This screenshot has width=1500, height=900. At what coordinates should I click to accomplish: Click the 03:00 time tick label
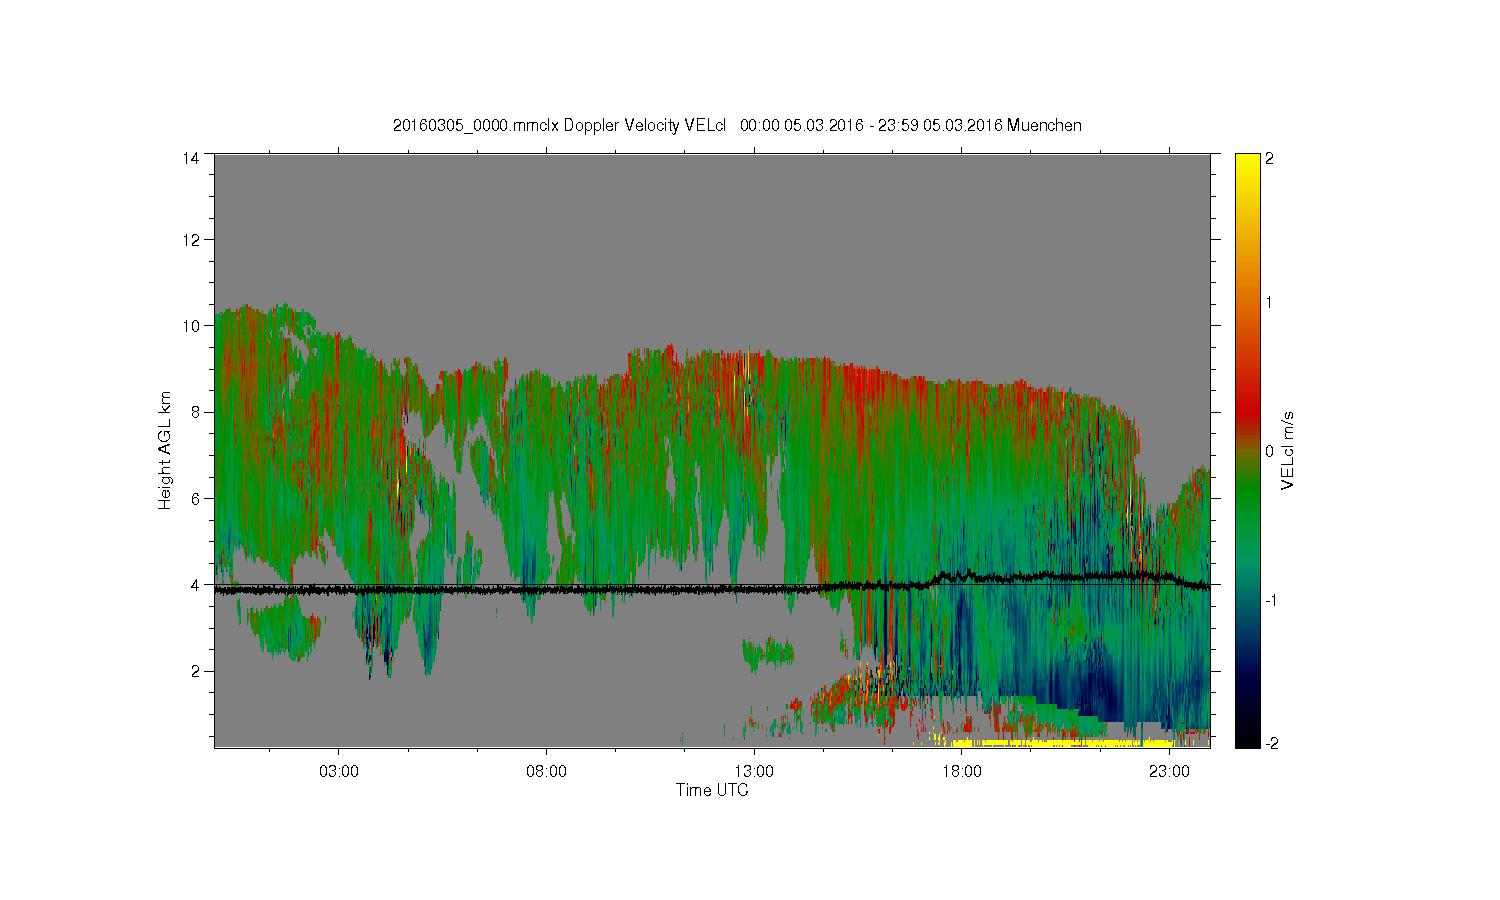pyautogui.click(x=339, y=772)
